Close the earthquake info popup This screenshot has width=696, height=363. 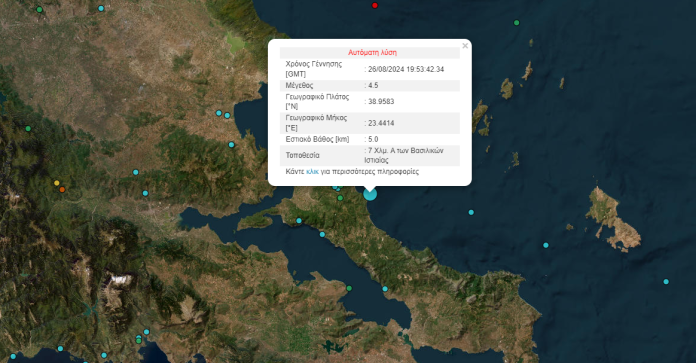point(465,46)
